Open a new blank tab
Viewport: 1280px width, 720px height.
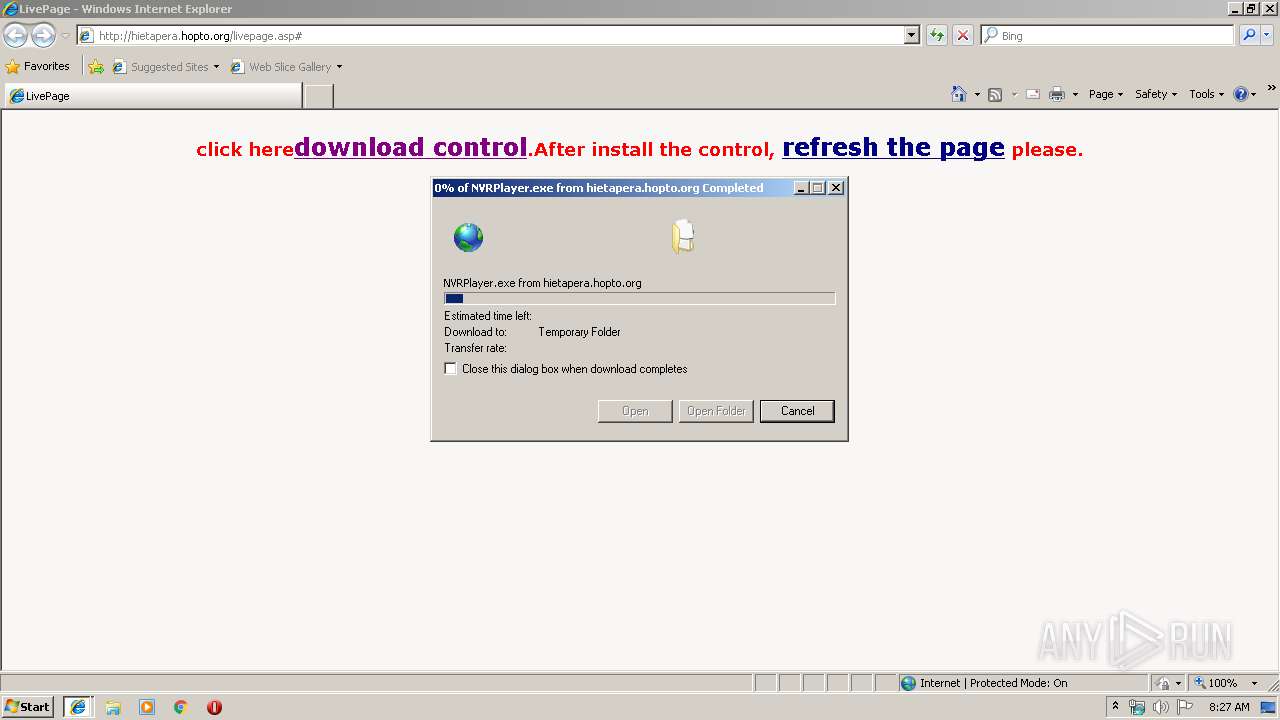point(318,96)
